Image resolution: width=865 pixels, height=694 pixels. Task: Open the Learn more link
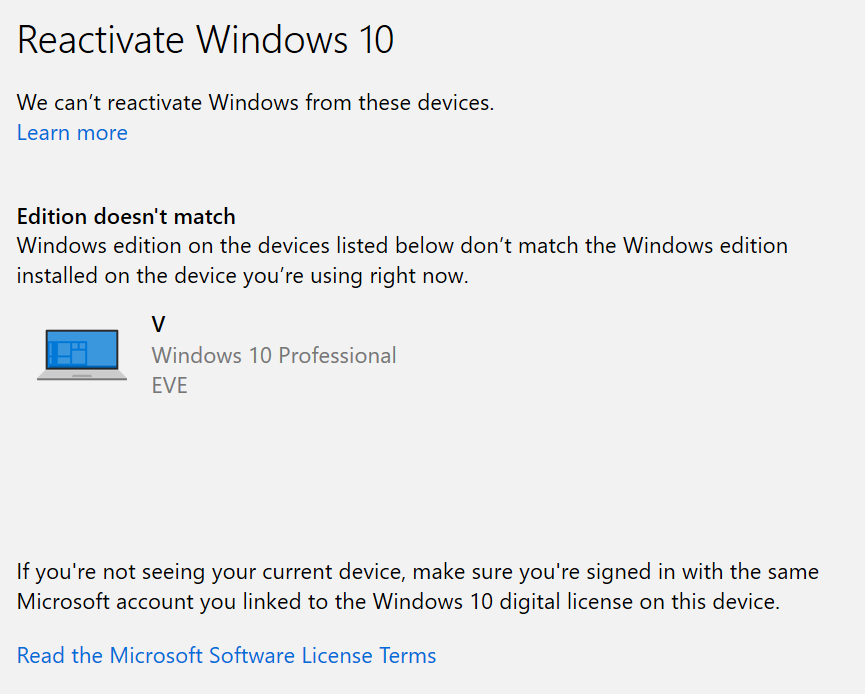click(72, 133)
